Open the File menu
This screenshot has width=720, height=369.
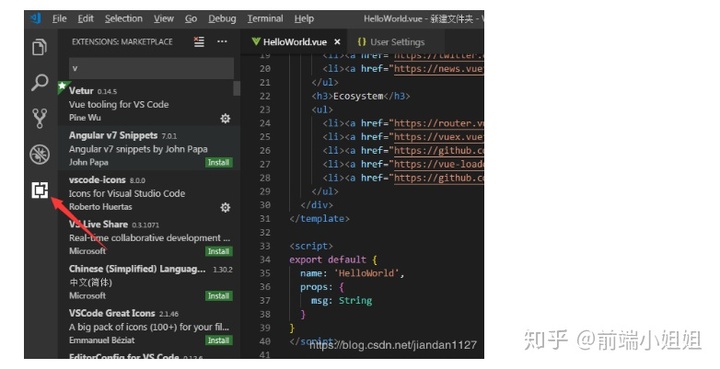point(59,19)
